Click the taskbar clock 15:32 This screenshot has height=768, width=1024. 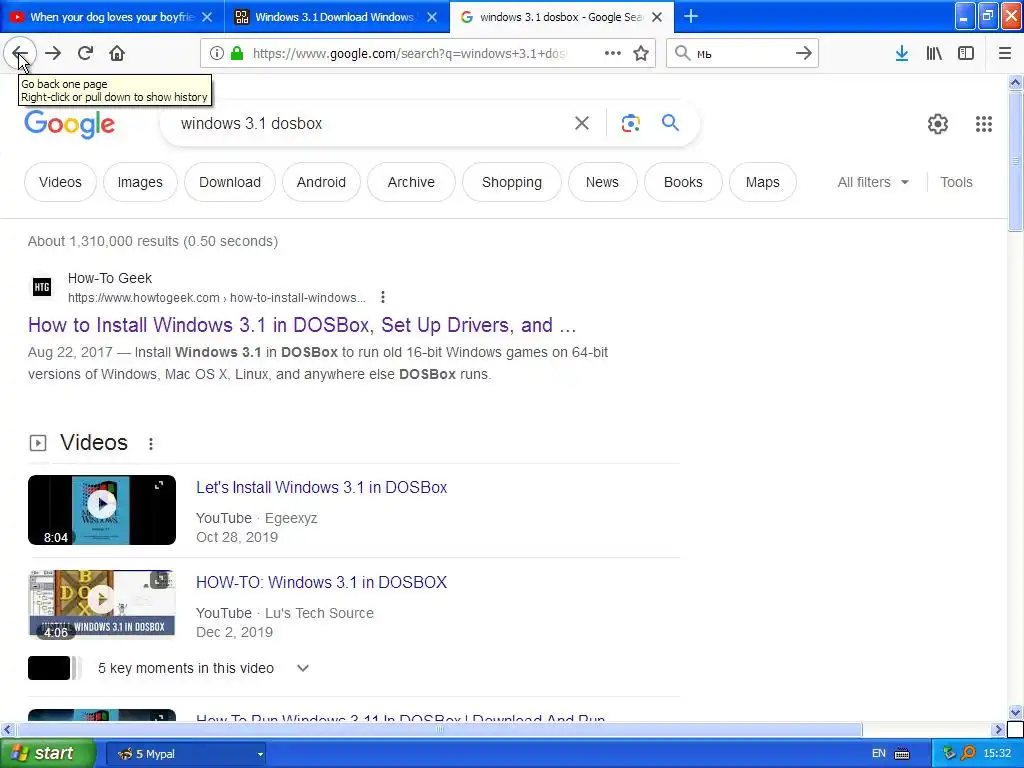coord(997,754)
